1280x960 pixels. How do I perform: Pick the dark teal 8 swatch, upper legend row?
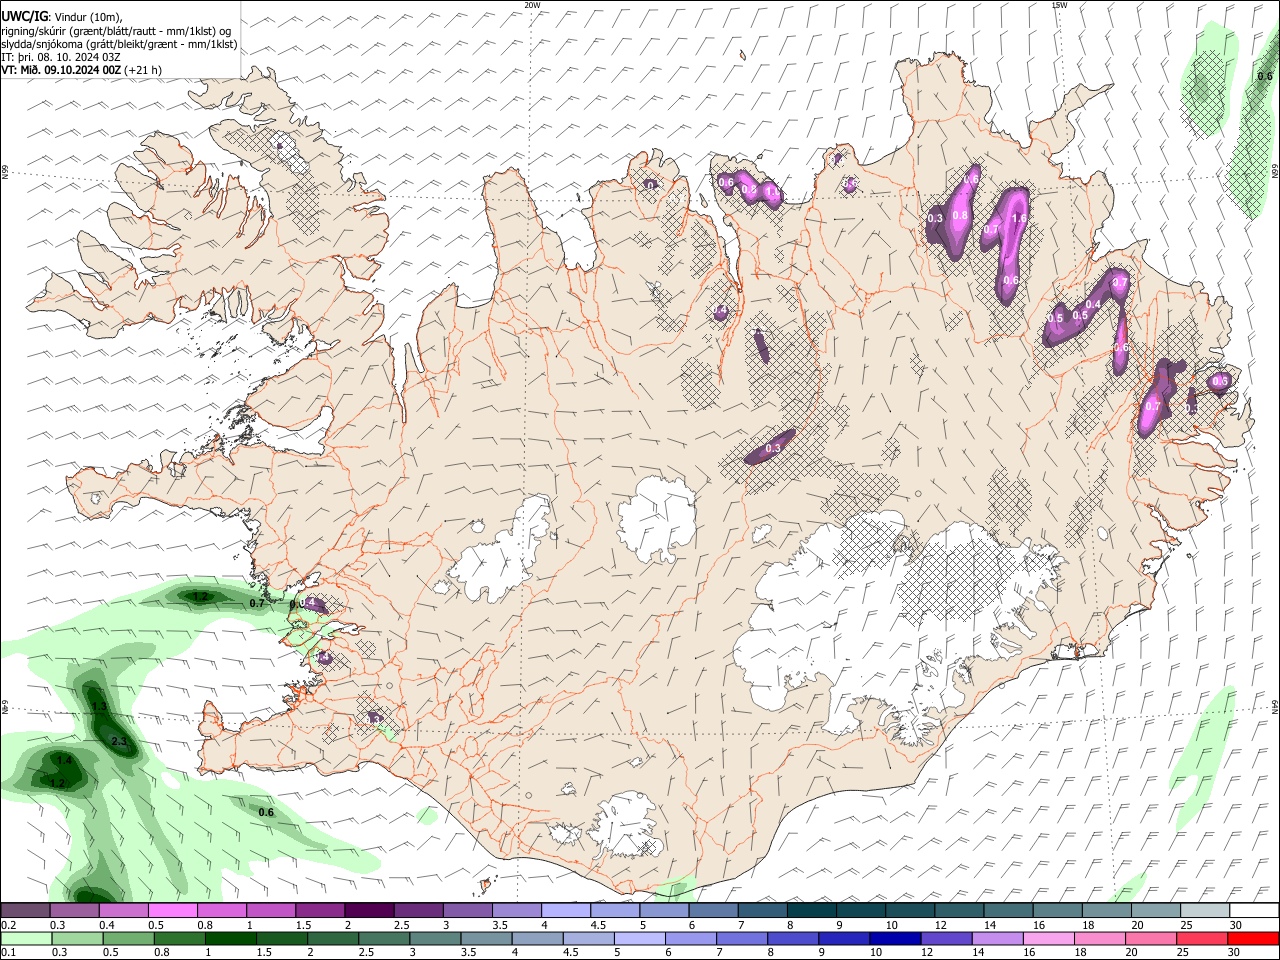(x=812, y=910)
